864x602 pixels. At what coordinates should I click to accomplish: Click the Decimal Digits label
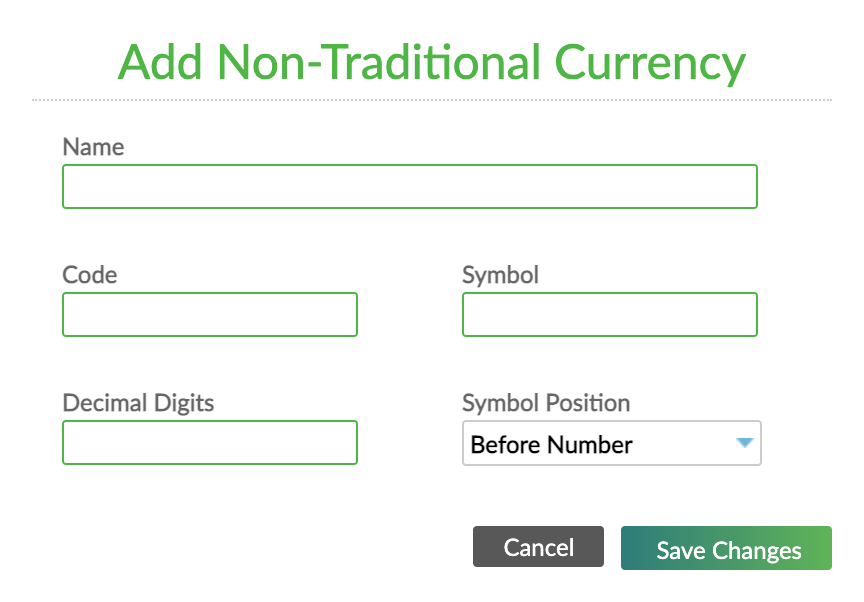pyautogui.click(x=138, y=403)
